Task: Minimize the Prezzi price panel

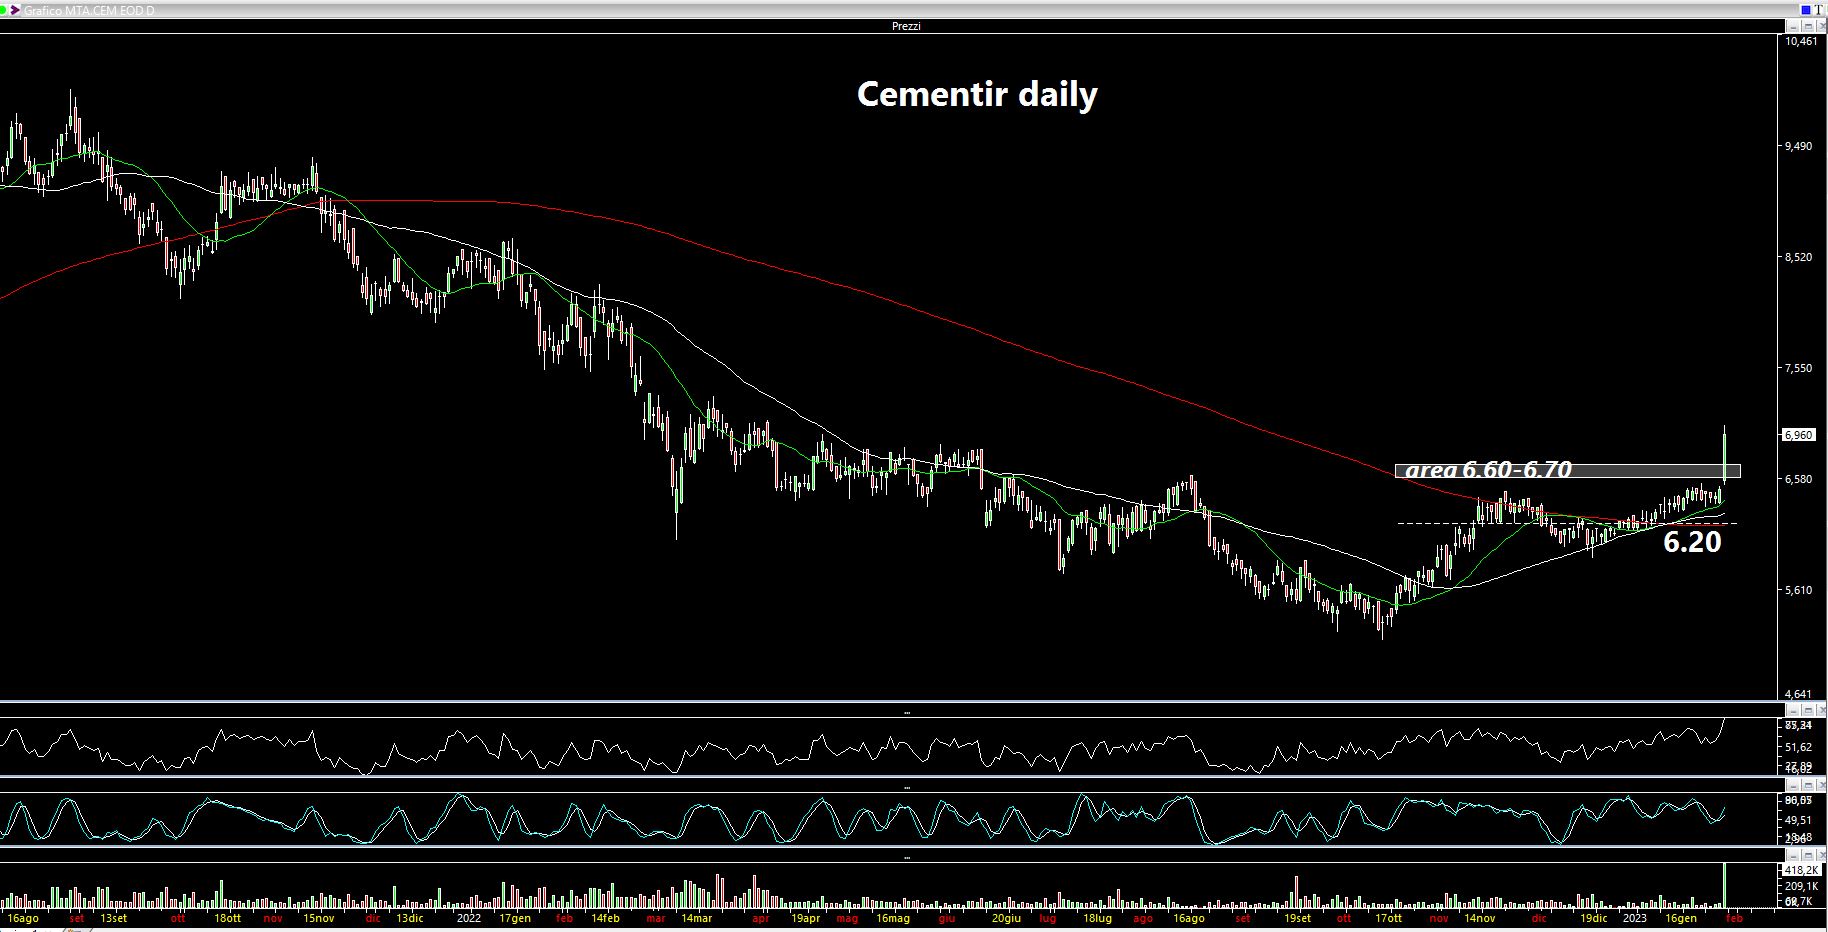Action: (1793, 26)
